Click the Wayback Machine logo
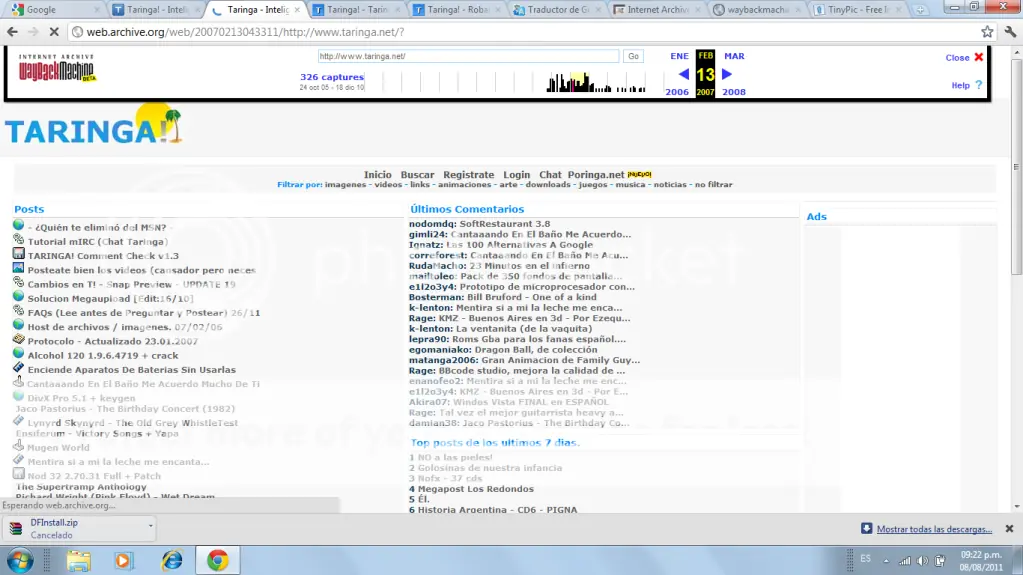Viewport: 1023px width, 575px height. (57, 68)
